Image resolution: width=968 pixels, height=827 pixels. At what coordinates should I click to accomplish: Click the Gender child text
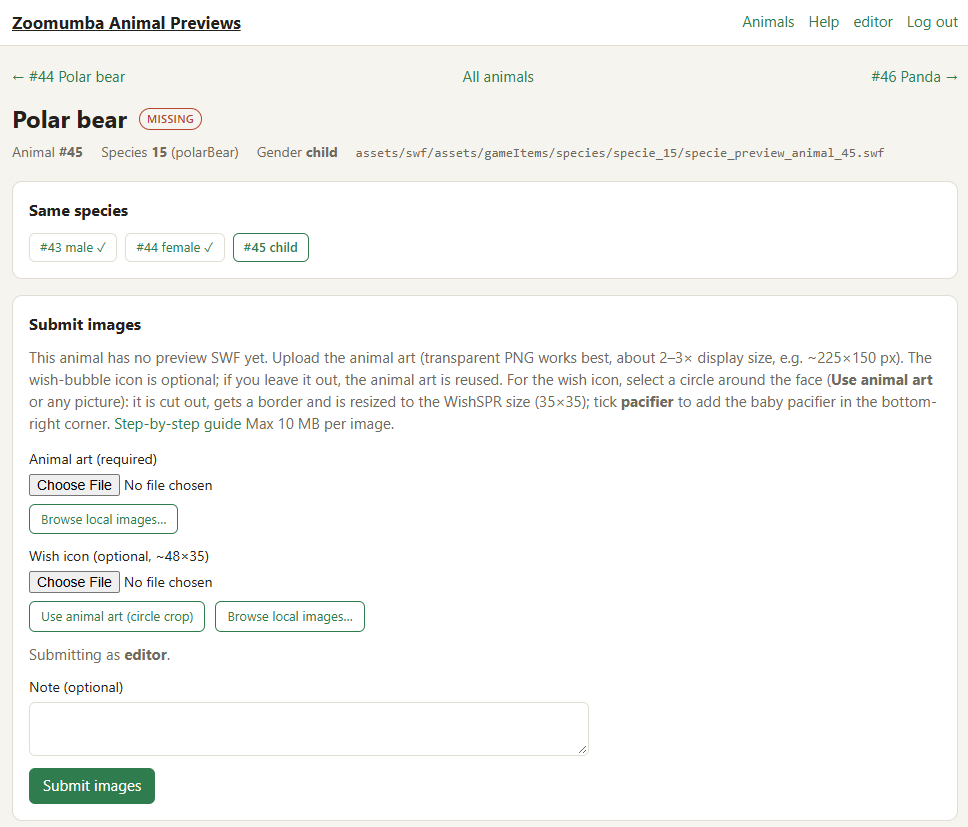click(297, 152)
